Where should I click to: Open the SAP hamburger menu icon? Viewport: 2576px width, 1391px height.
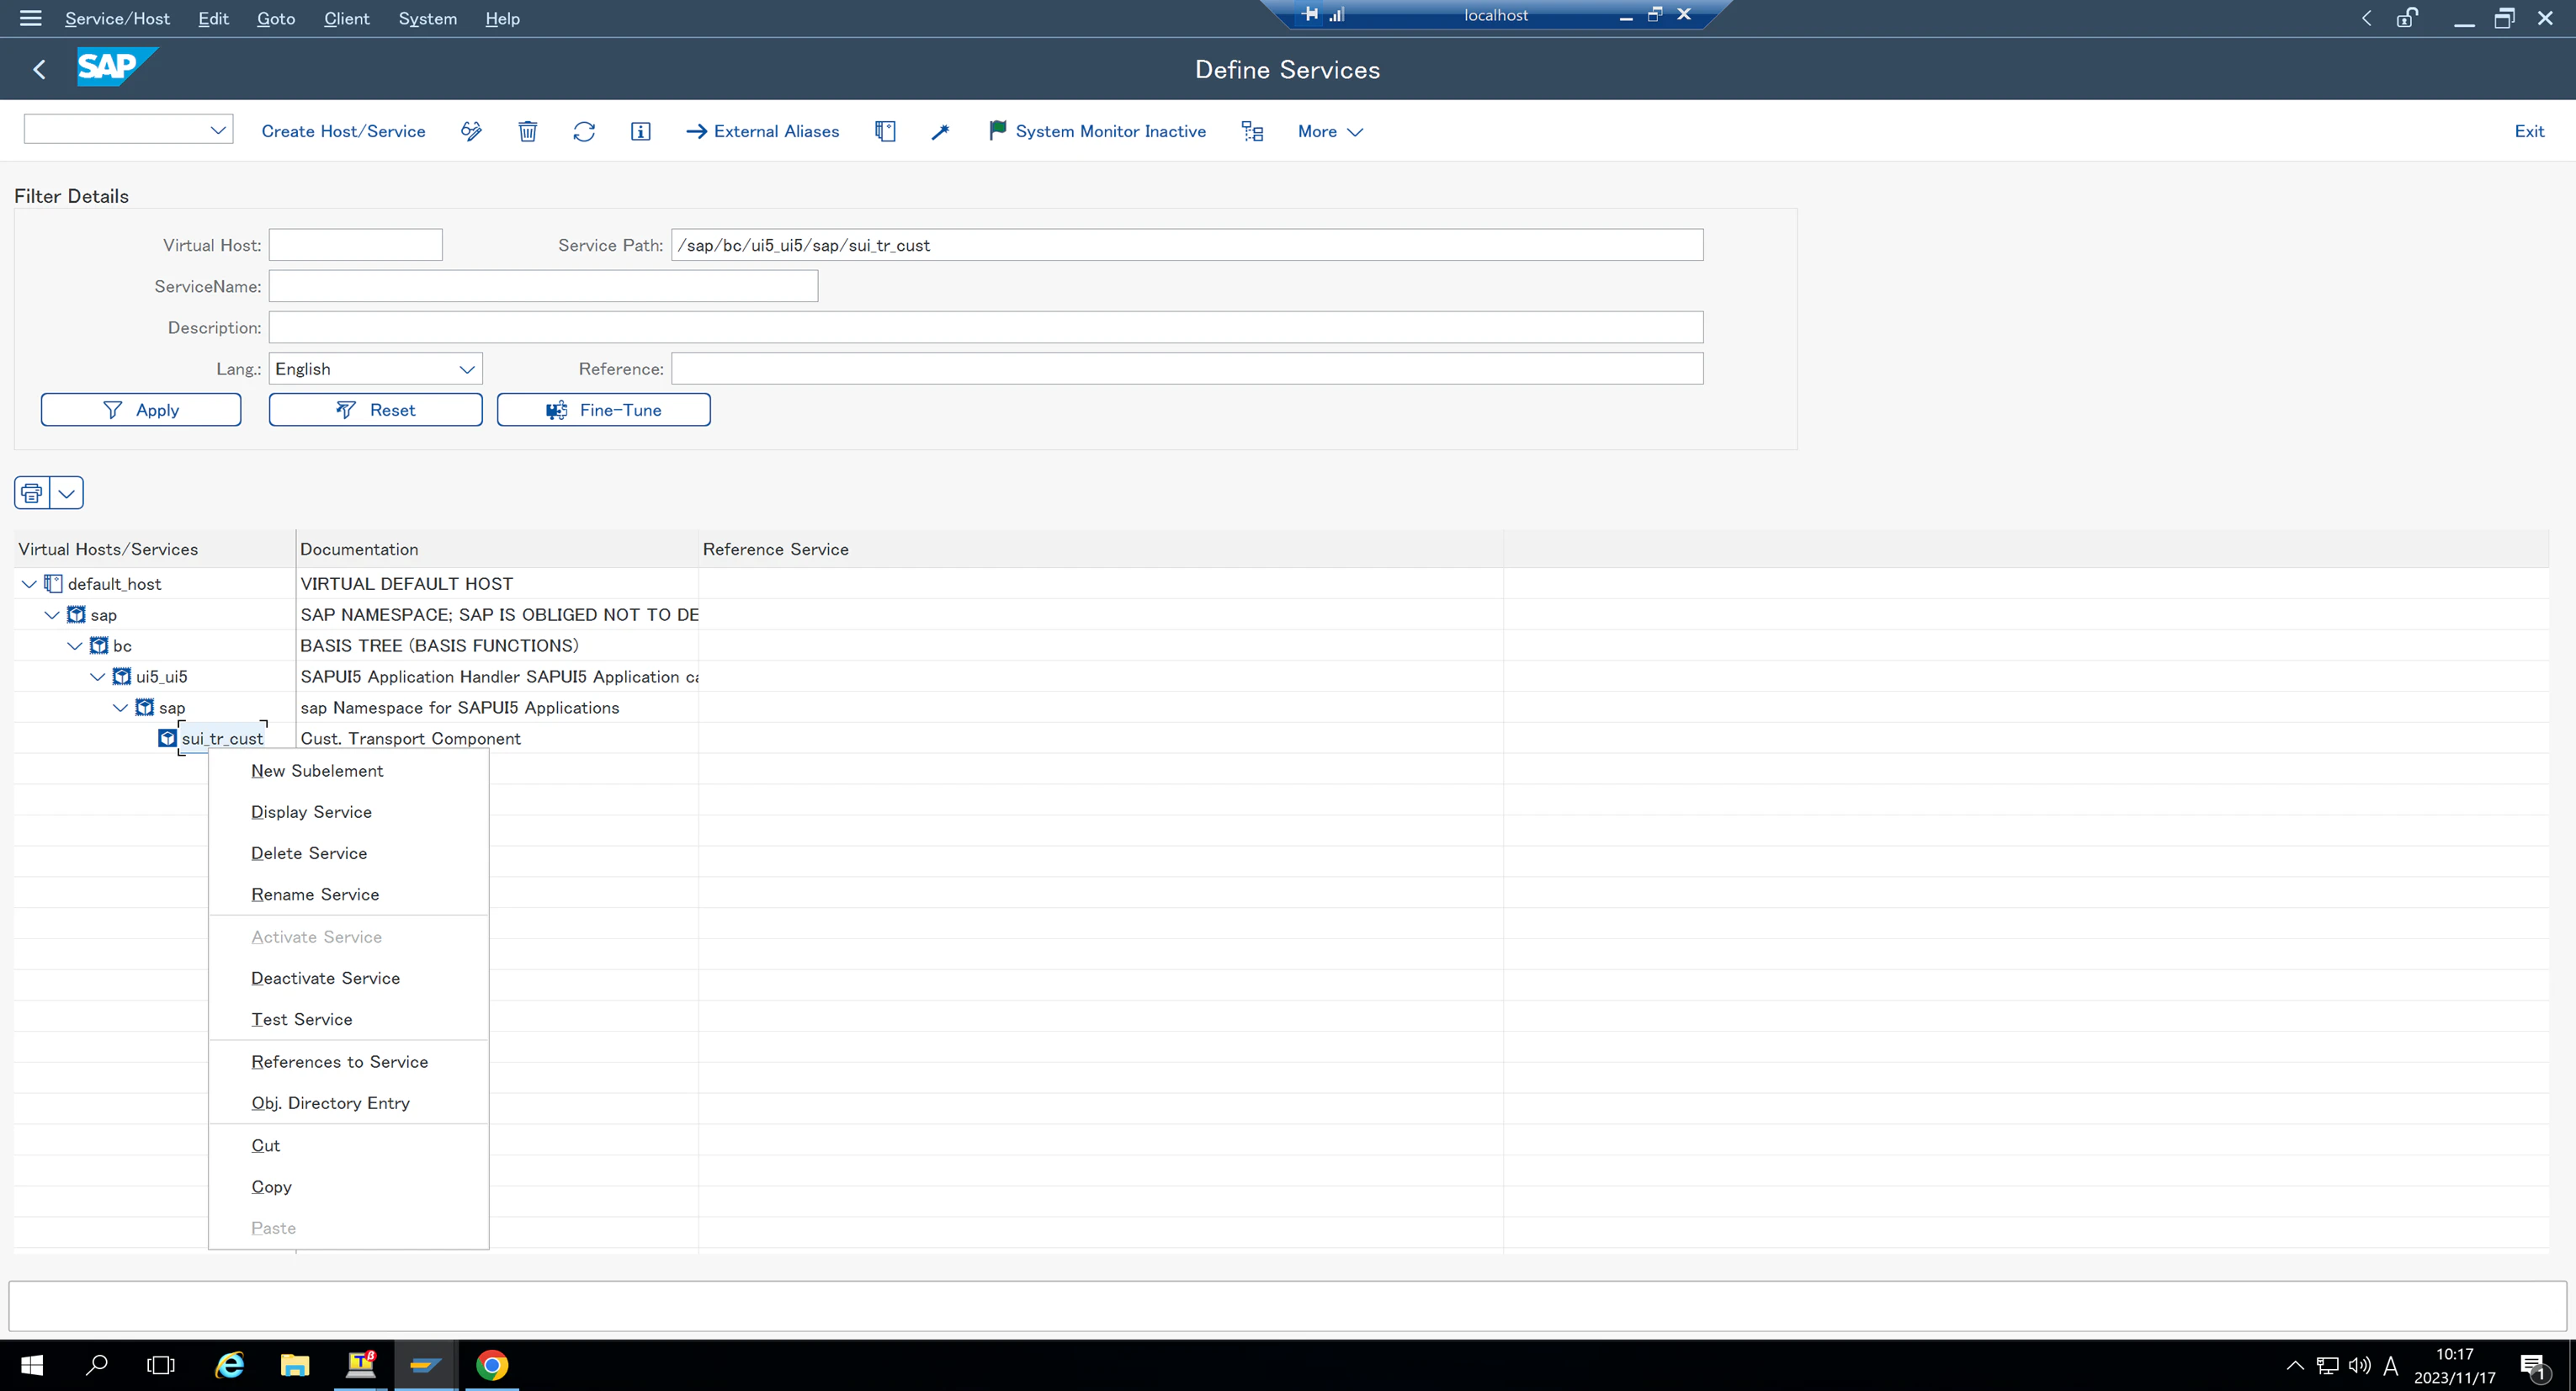(31, 18)
